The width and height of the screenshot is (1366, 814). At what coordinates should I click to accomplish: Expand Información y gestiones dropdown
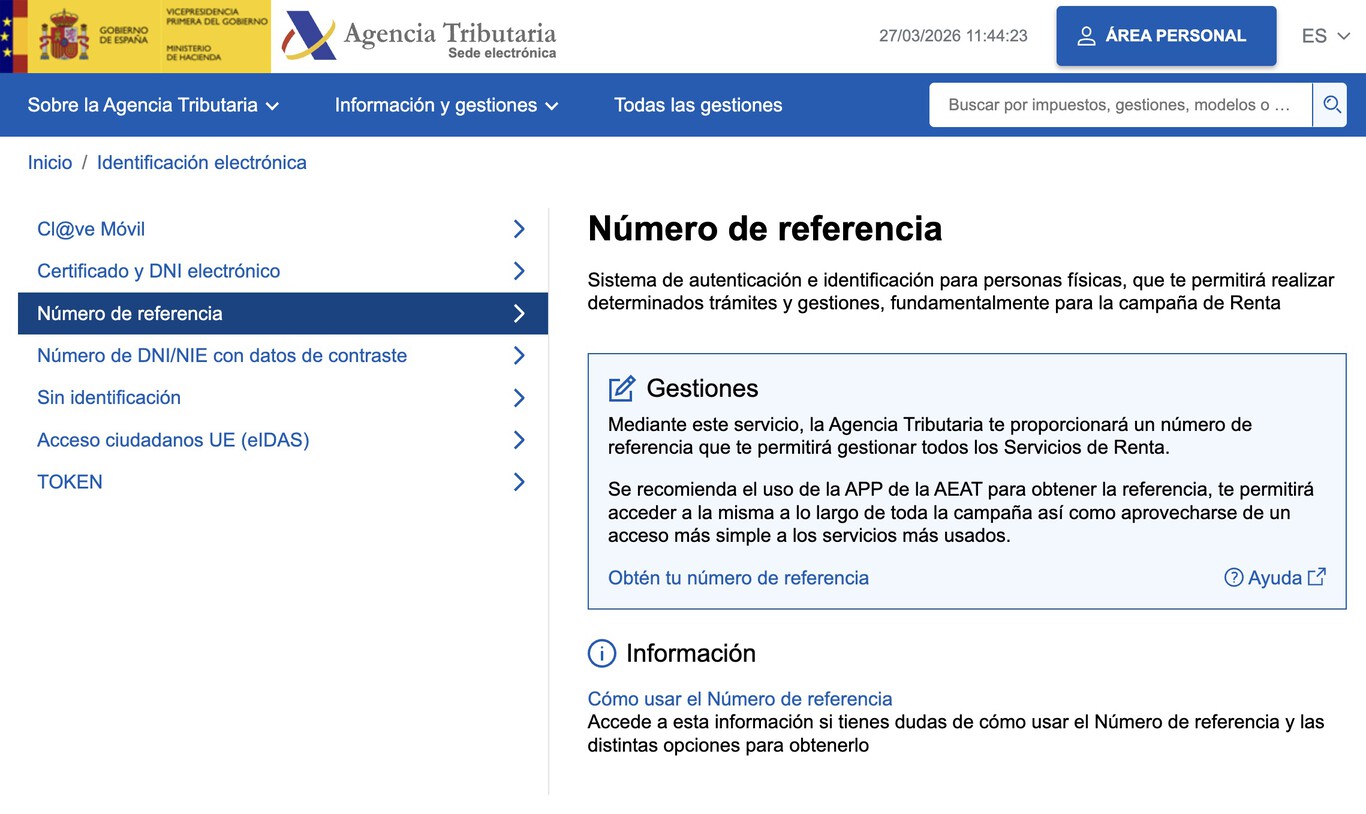pos(446,105)
